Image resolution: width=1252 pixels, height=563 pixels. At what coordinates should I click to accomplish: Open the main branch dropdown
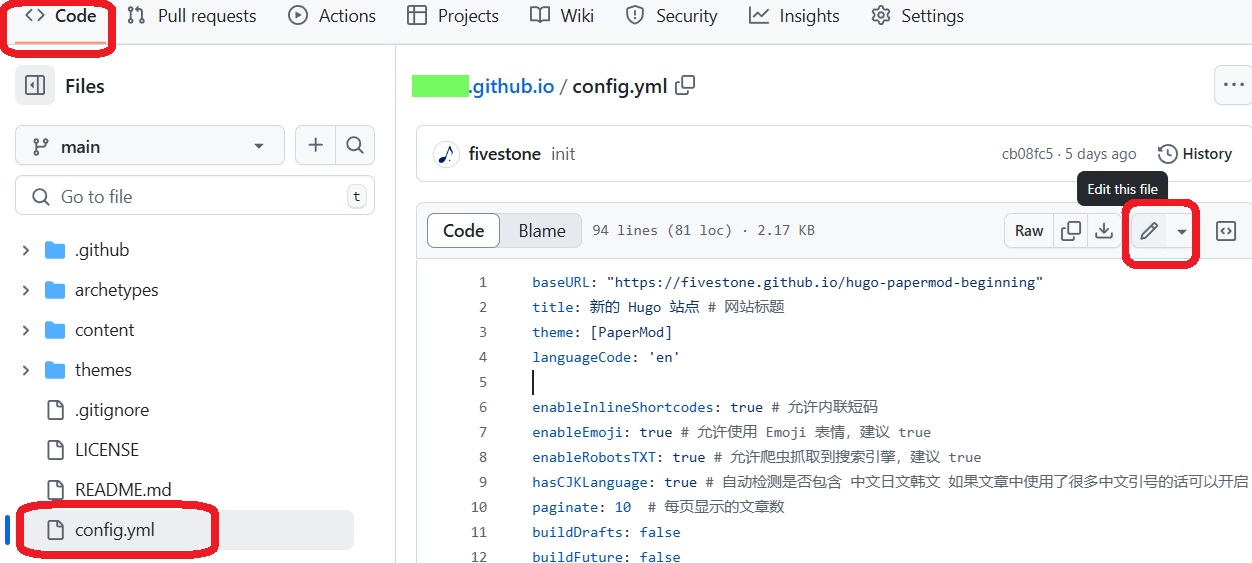click(150, 146)
